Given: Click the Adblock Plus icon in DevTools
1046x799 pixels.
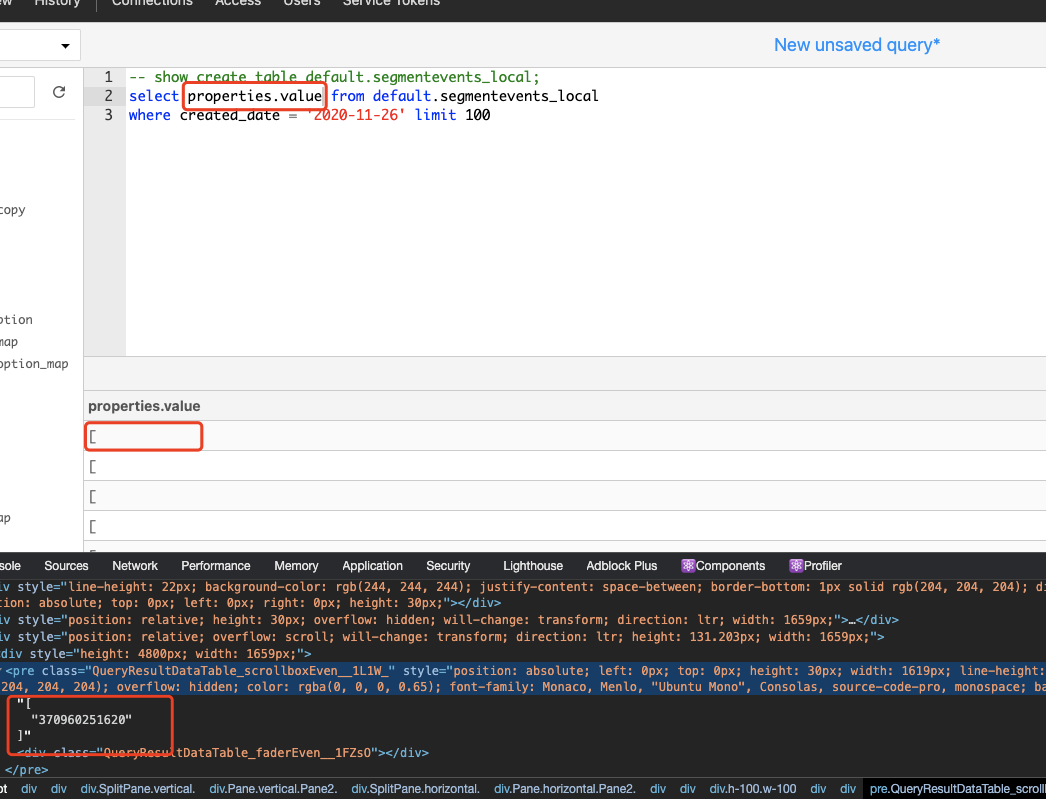Looking at the screenshot, I should [621, 565].
